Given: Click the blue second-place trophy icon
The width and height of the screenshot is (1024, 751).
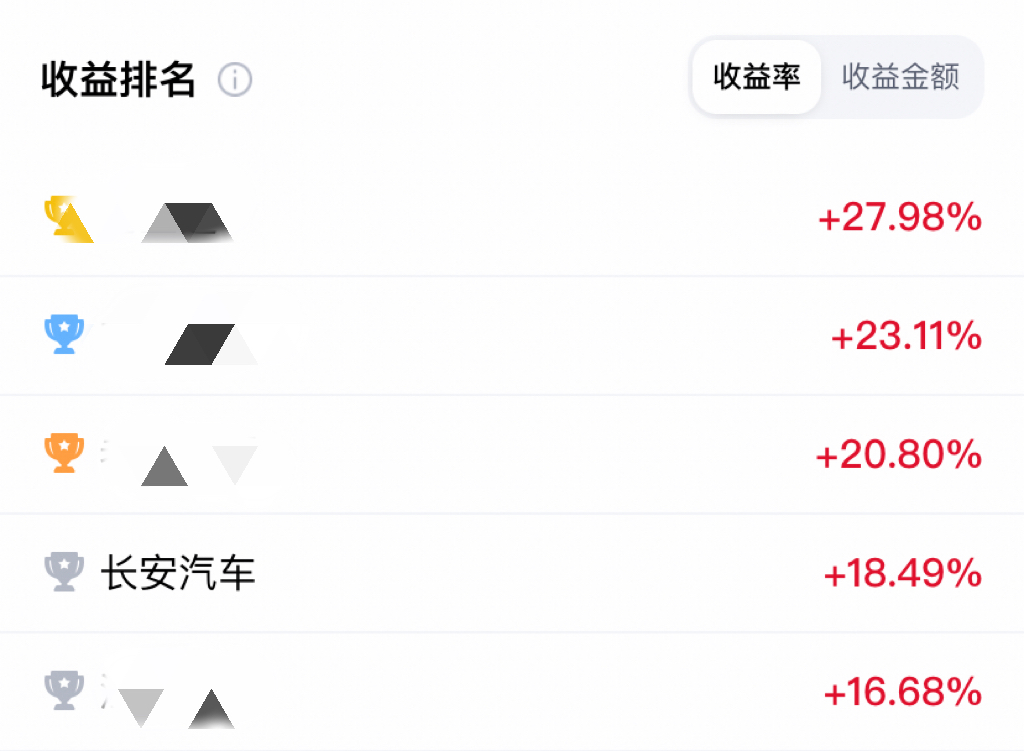Looking at the screenshot, I should click(x=65, y=335).
